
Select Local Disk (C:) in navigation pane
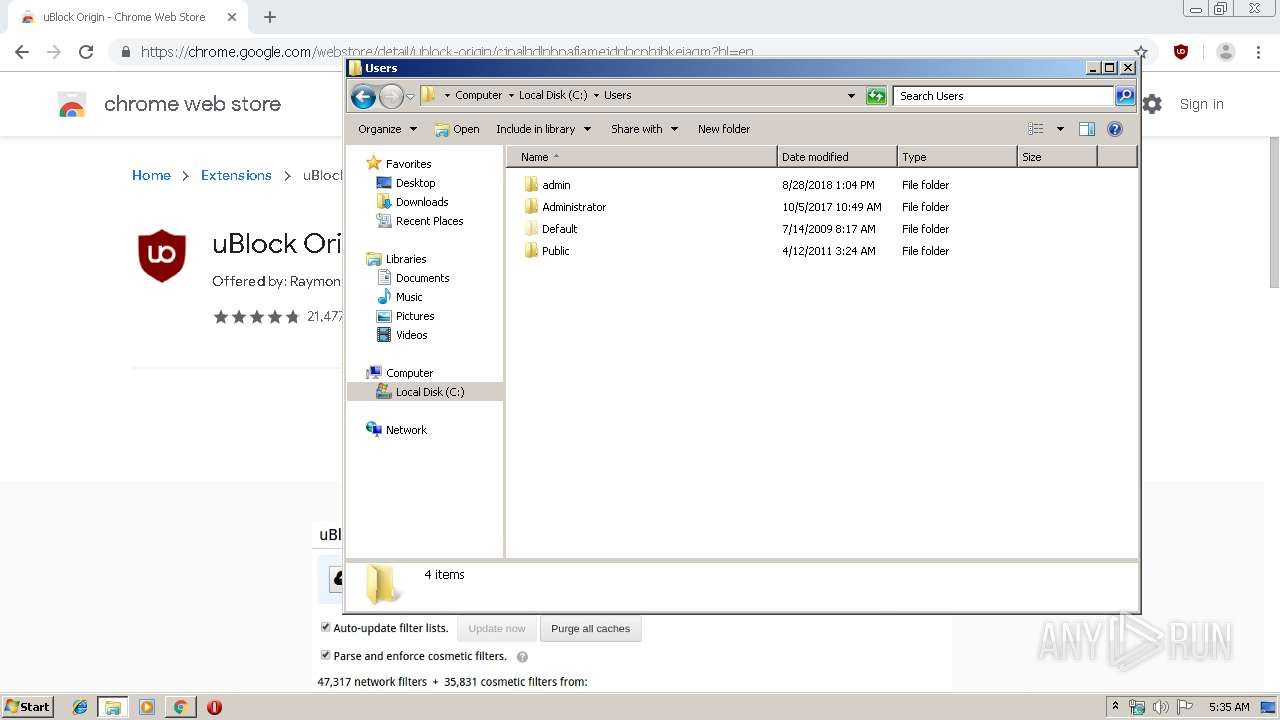click(x=425, y=392)
